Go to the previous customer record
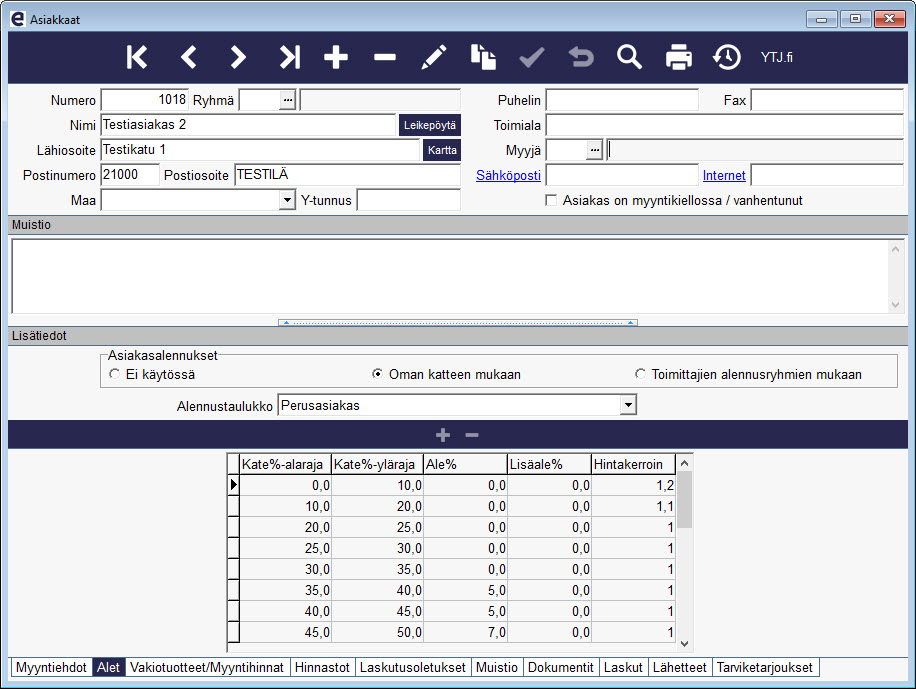The width and height of the screenshot is (916, 689). (x=188, y=57)
